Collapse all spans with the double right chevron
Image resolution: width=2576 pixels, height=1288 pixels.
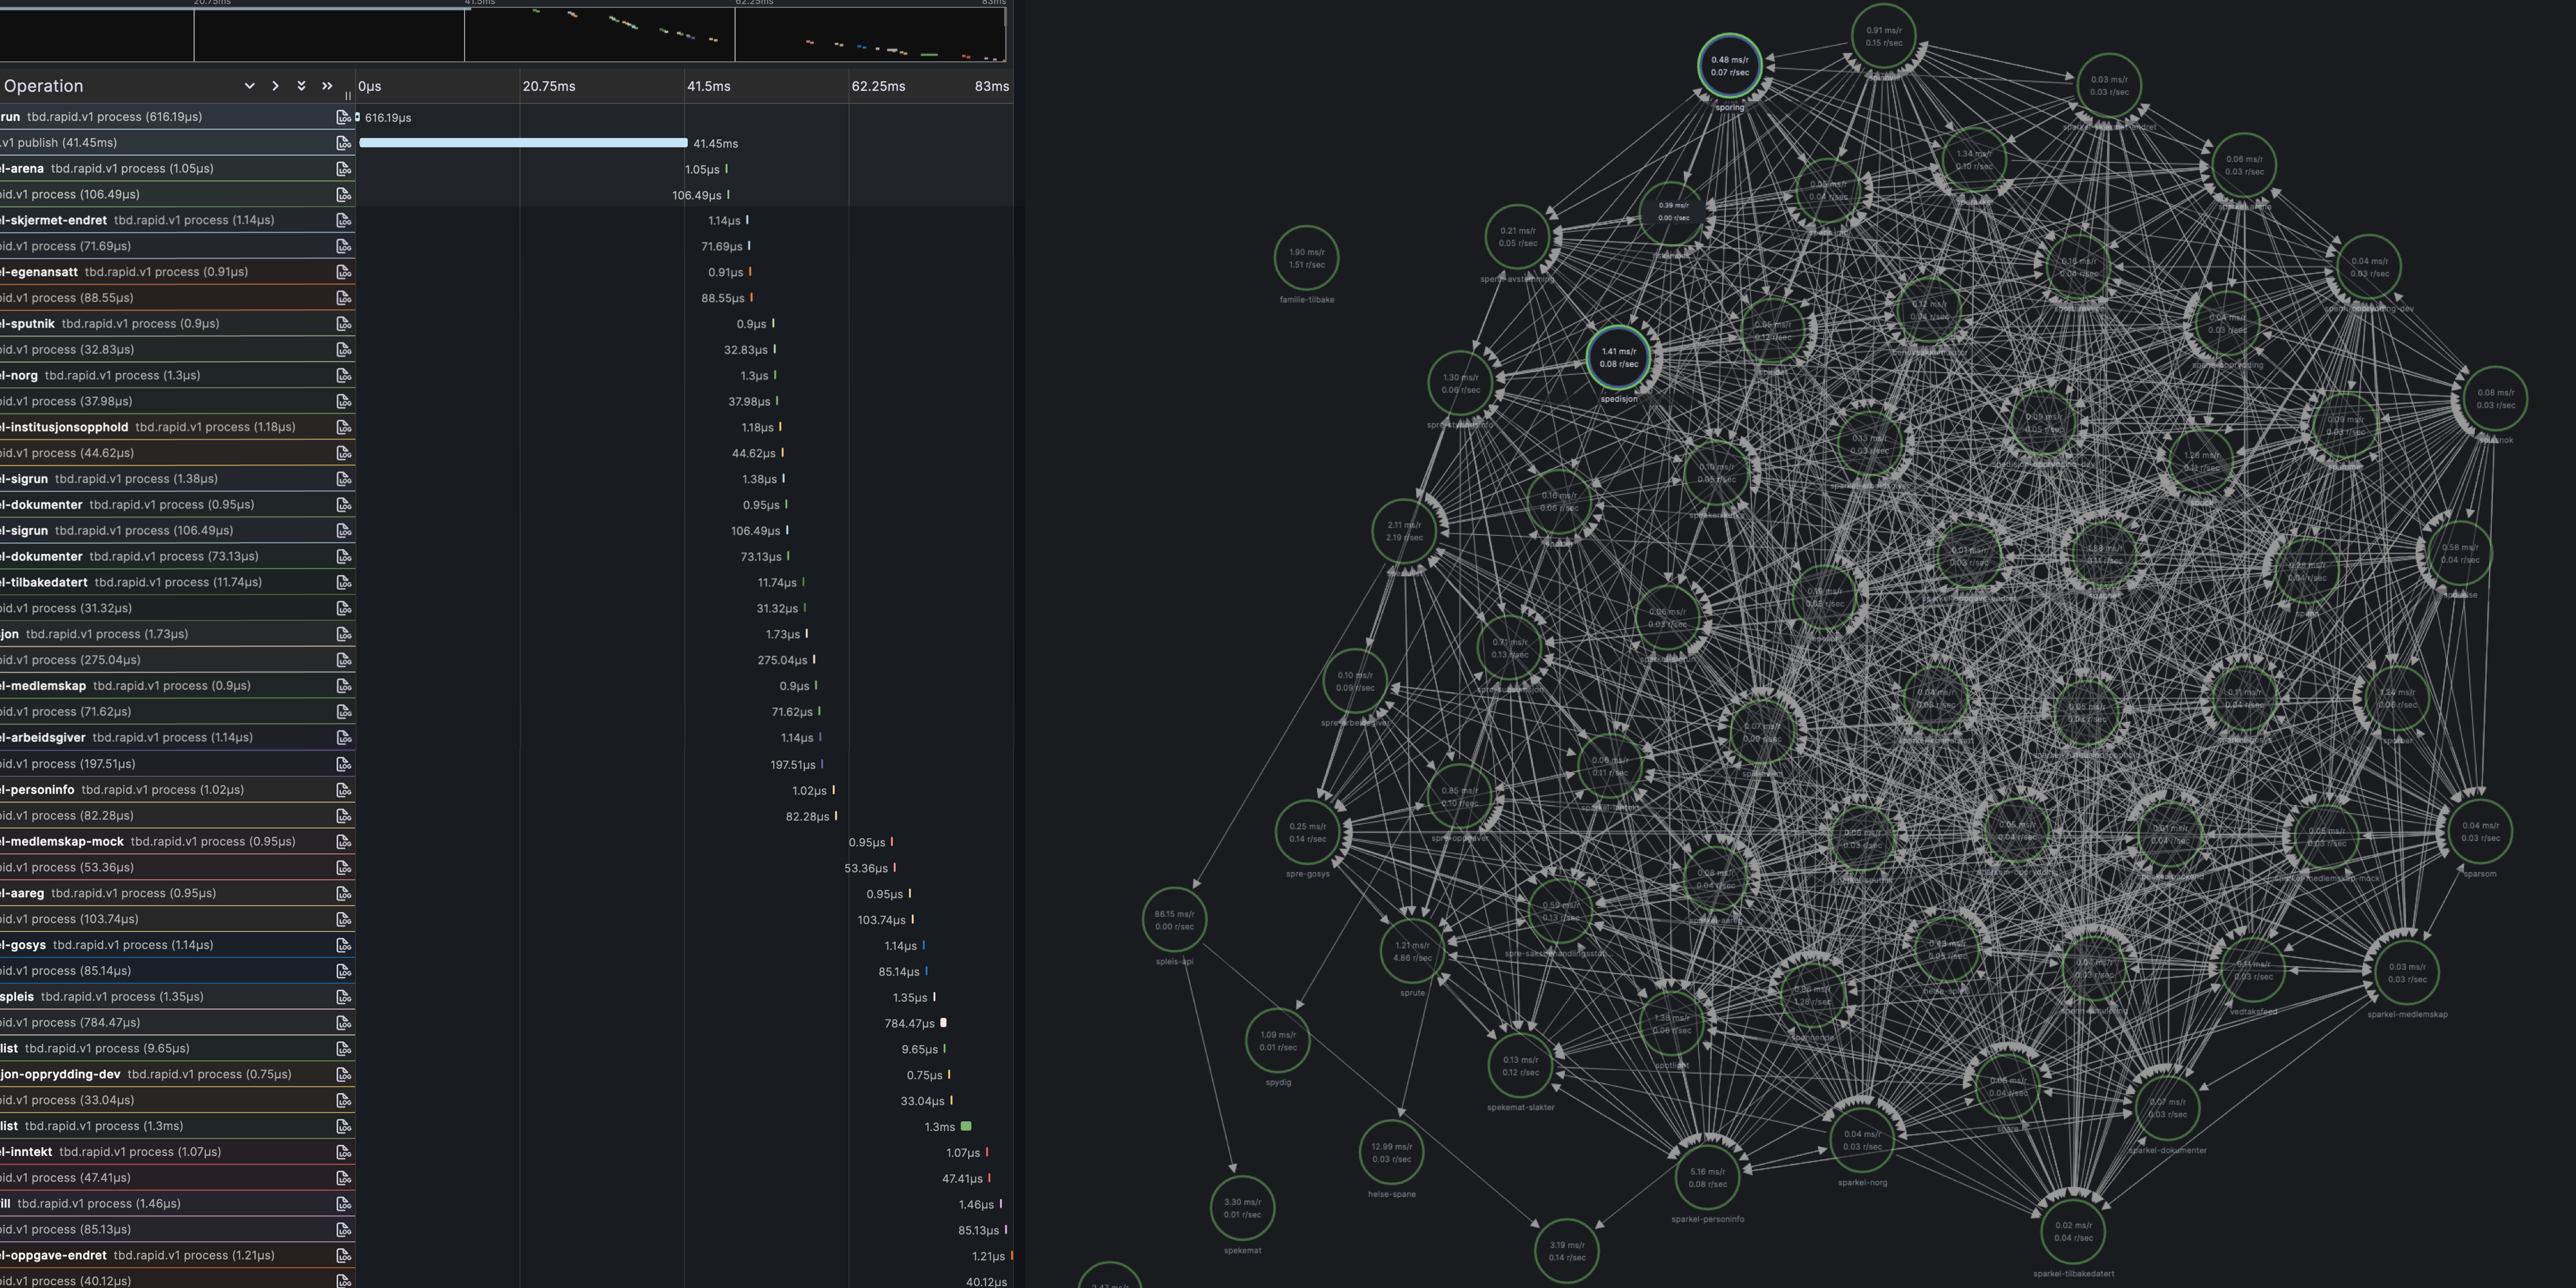click(x=327, y=86)
